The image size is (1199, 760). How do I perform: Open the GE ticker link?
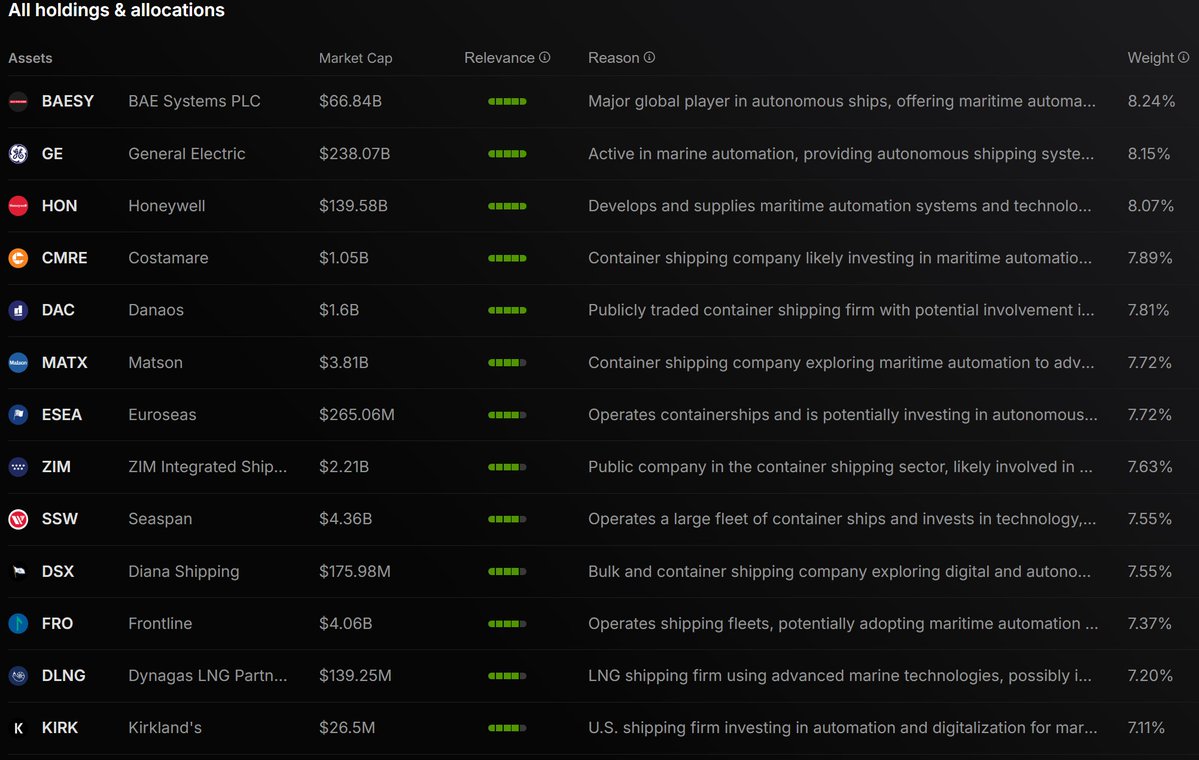click(52, 154)
